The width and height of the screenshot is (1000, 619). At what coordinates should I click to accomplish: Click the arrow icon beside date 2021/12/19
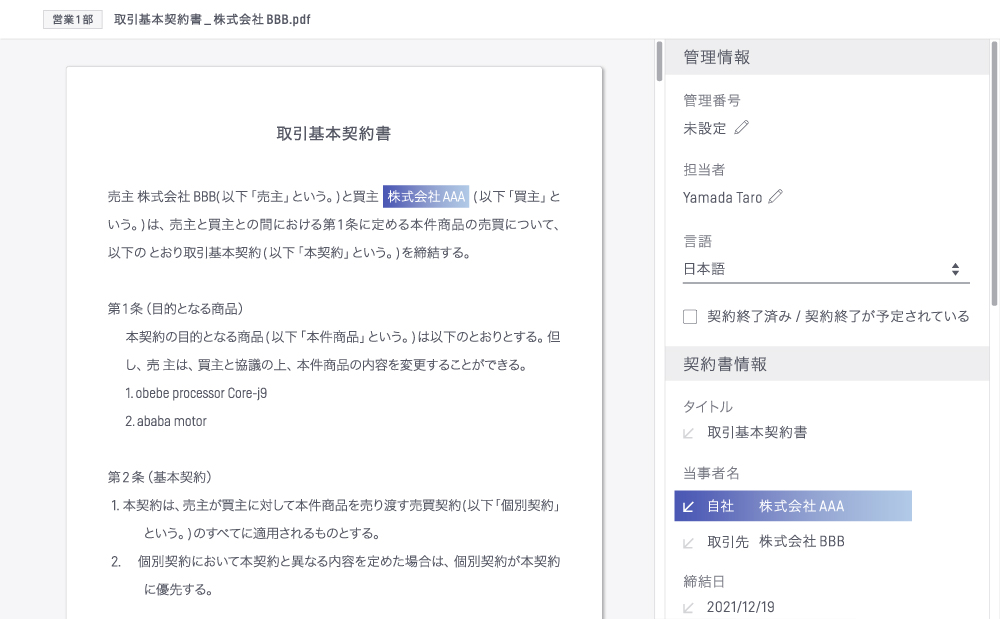(x=688, y=607)
